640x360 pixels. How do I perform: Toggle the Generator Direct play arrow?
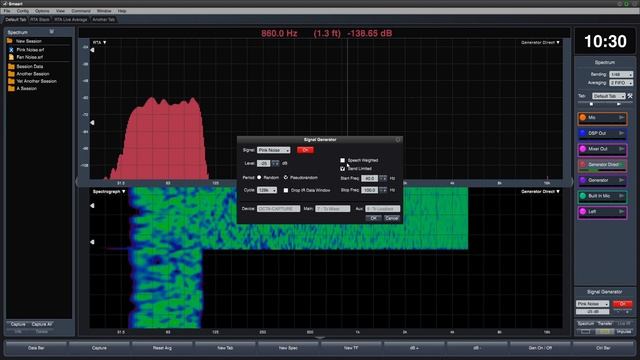tap(621, 164)
